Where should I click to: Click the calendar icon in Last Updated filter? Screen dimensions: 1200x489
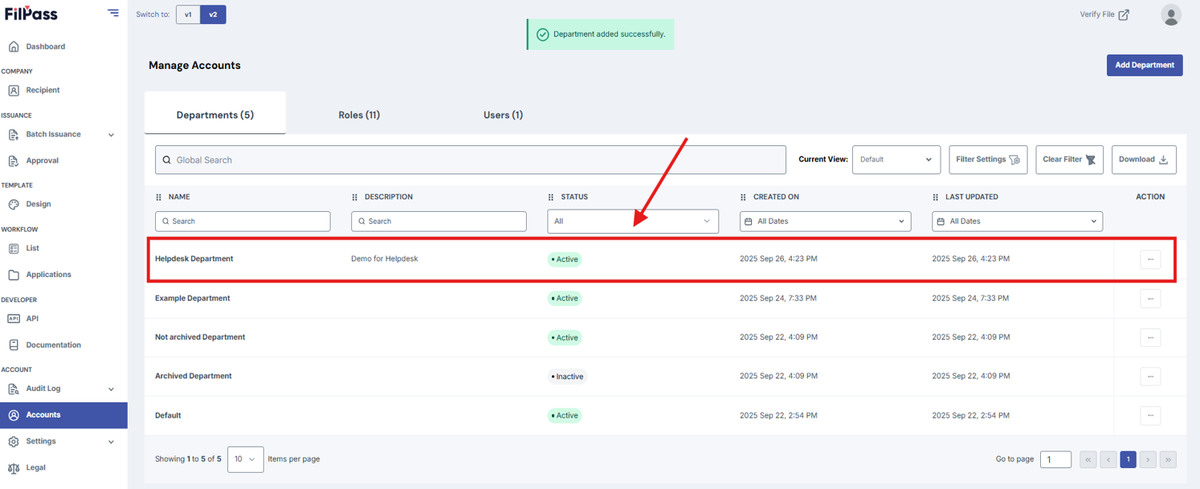(x=941, y=221)
